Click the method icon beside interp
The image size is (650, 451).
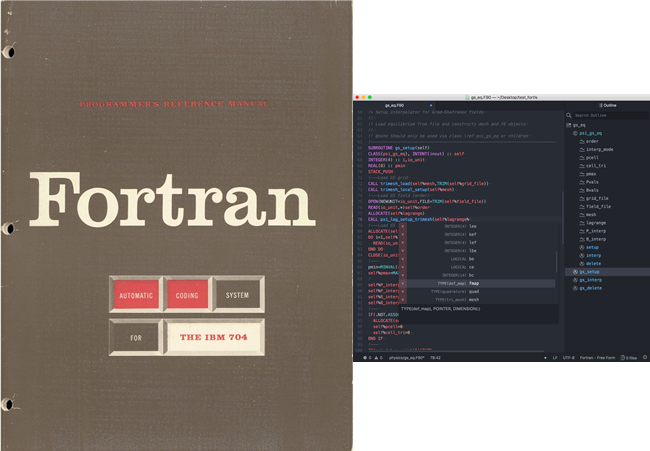(x=582, y=255)
